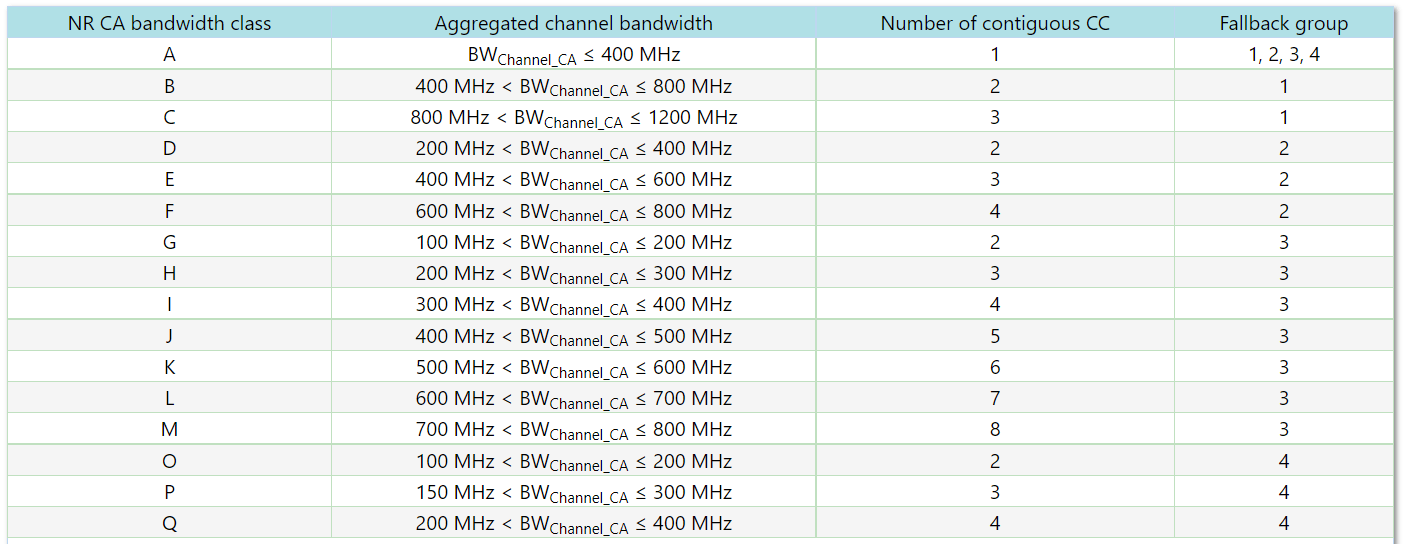Click contiguous CC count 7 cell
The image size is (1407, 544).
(995, 399)
